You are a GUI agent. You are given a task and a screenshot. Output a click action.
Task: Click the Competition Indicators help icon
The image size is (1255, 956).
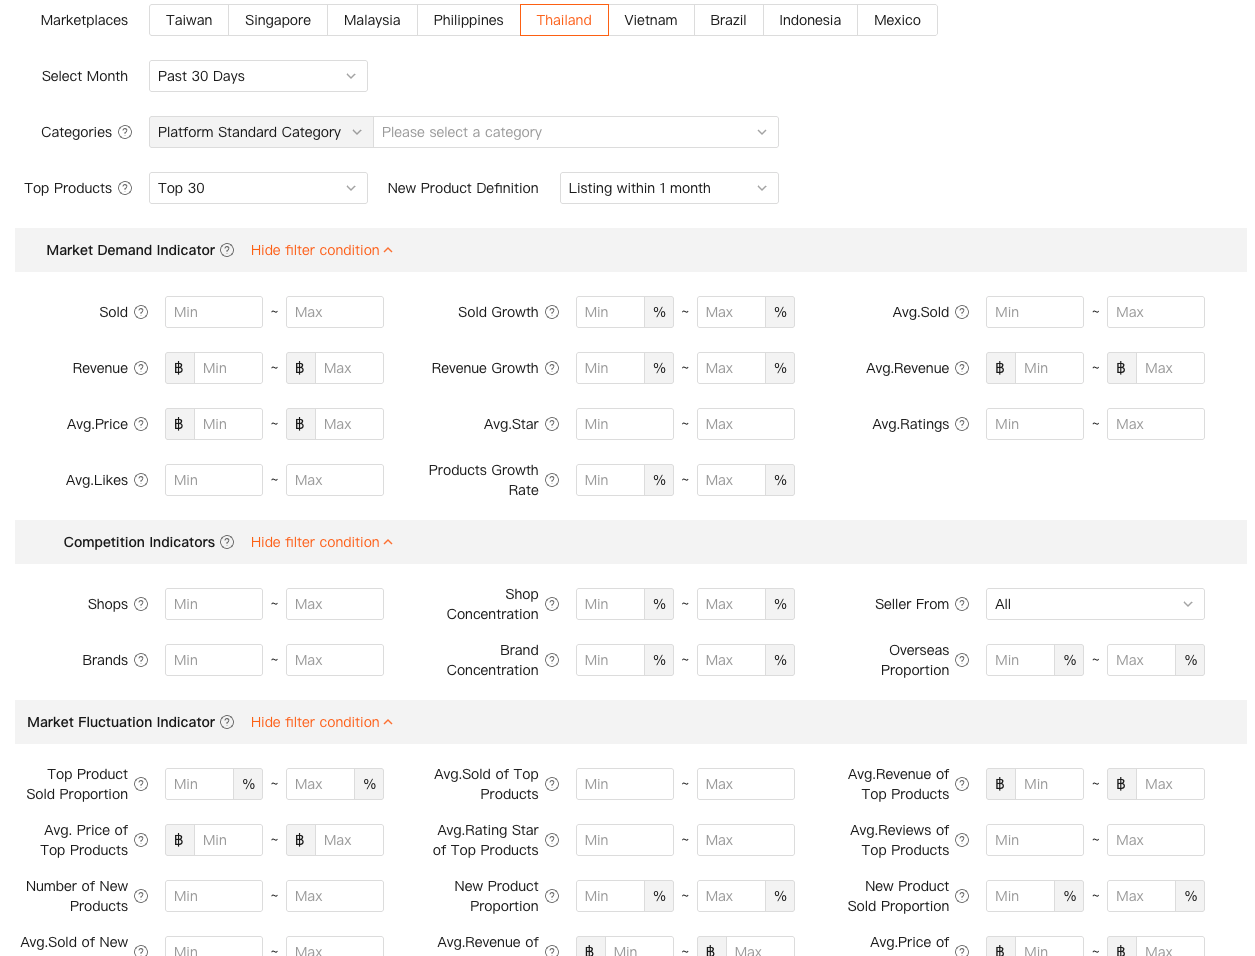tap(227, 542)
